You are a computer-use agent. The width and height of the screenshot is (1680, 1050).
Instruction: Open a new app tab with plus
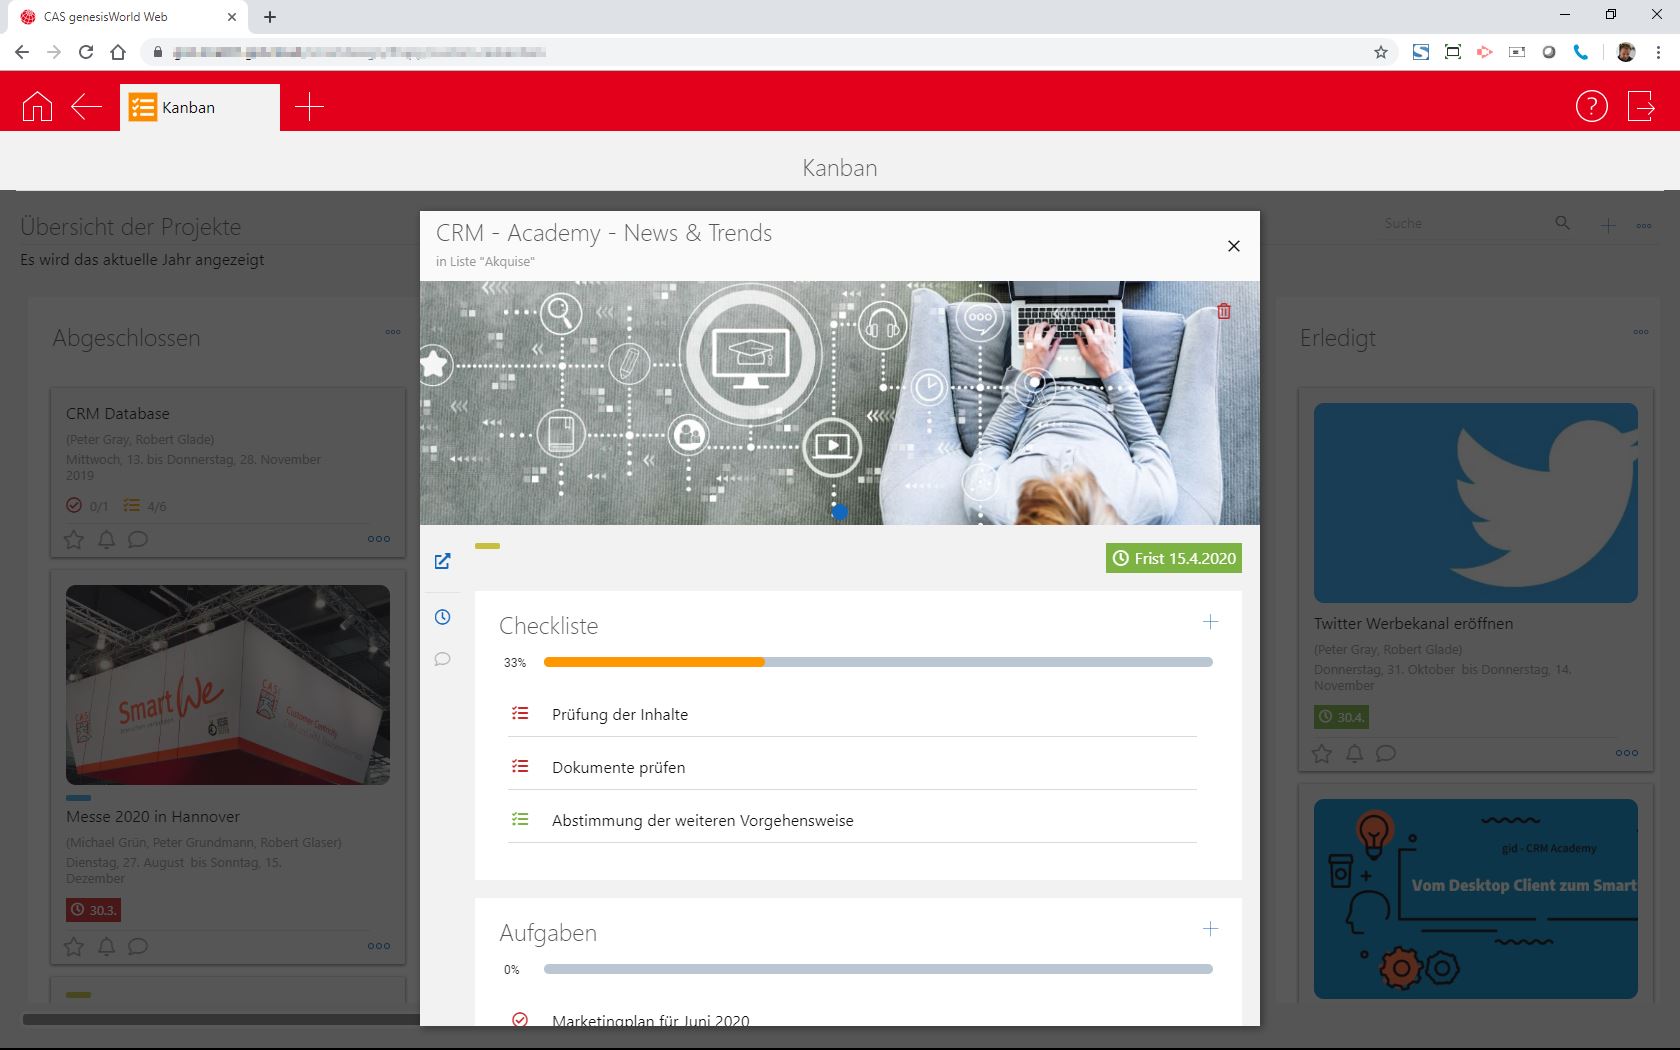pyautogui.click(x=309, y=106)
